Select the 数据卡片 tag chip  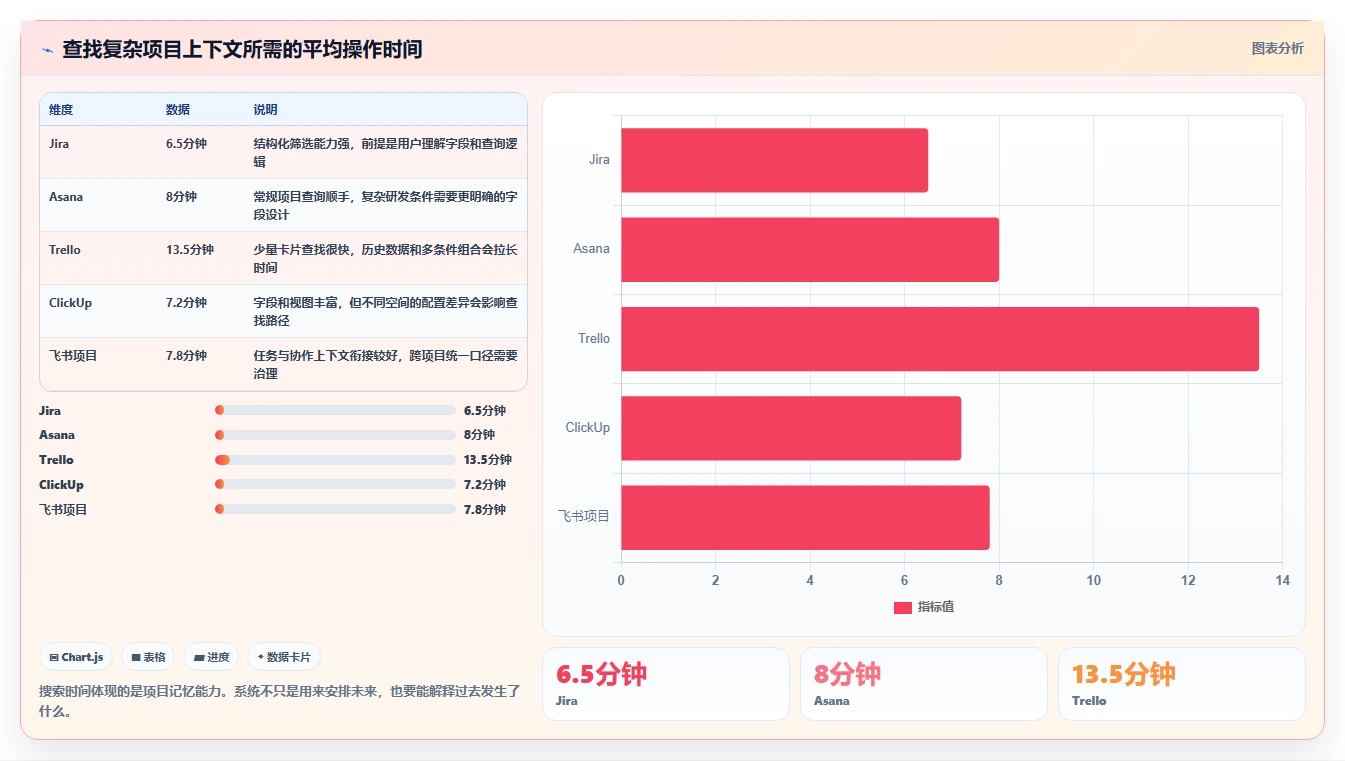pyautogui.click(x=284, y=657)
